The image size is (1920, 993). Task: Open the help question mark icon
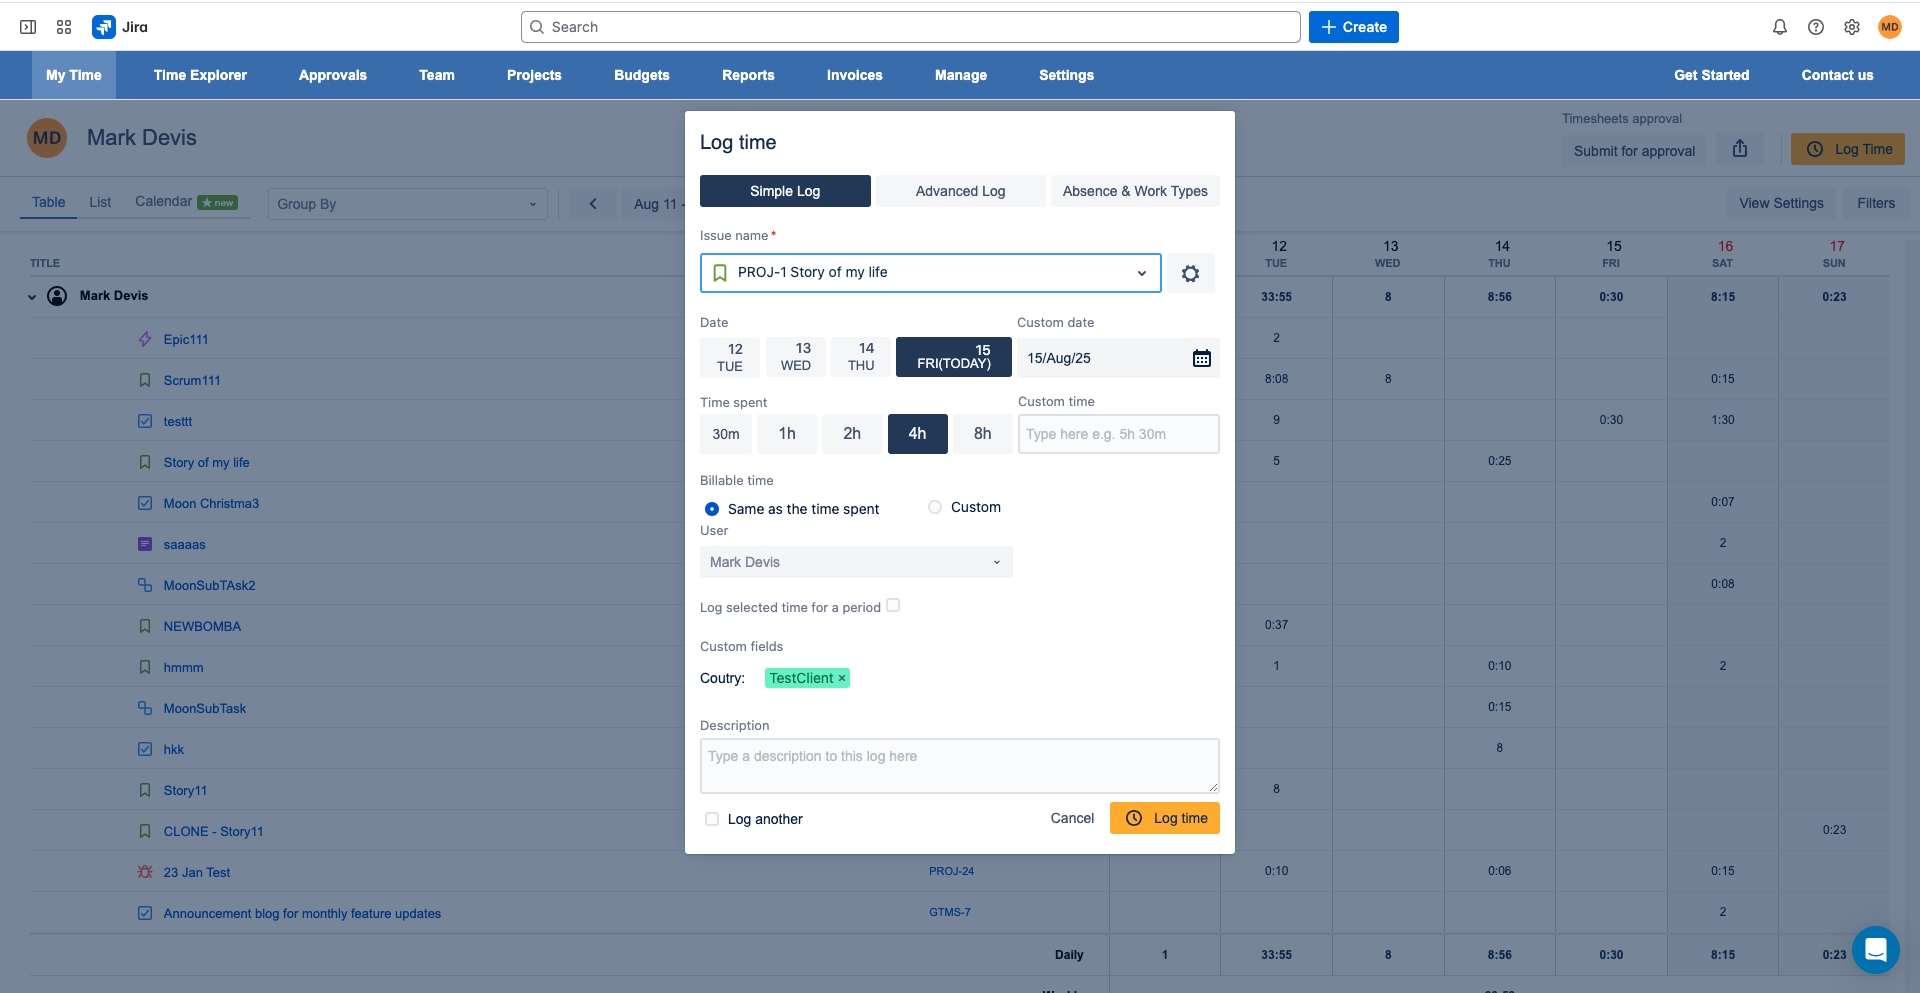(1816, 27)
